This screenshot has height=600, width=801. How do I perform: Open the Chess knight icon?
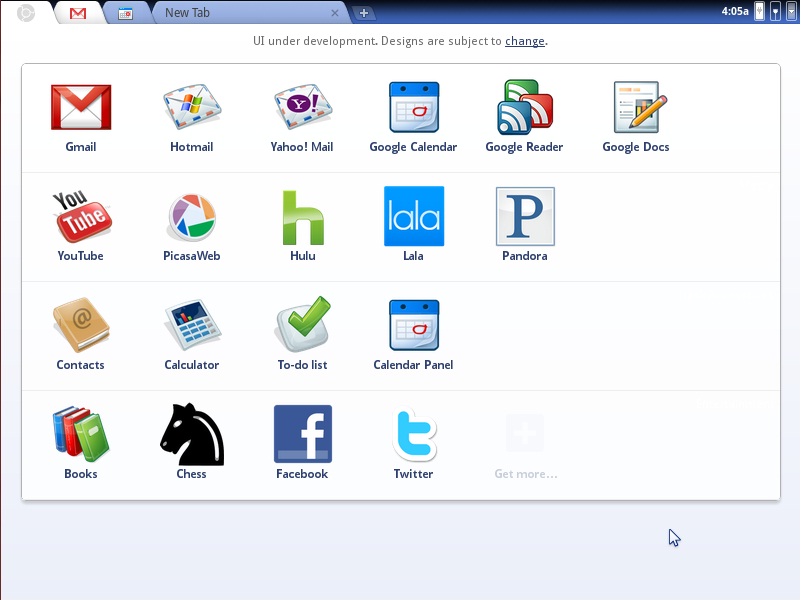192,434
